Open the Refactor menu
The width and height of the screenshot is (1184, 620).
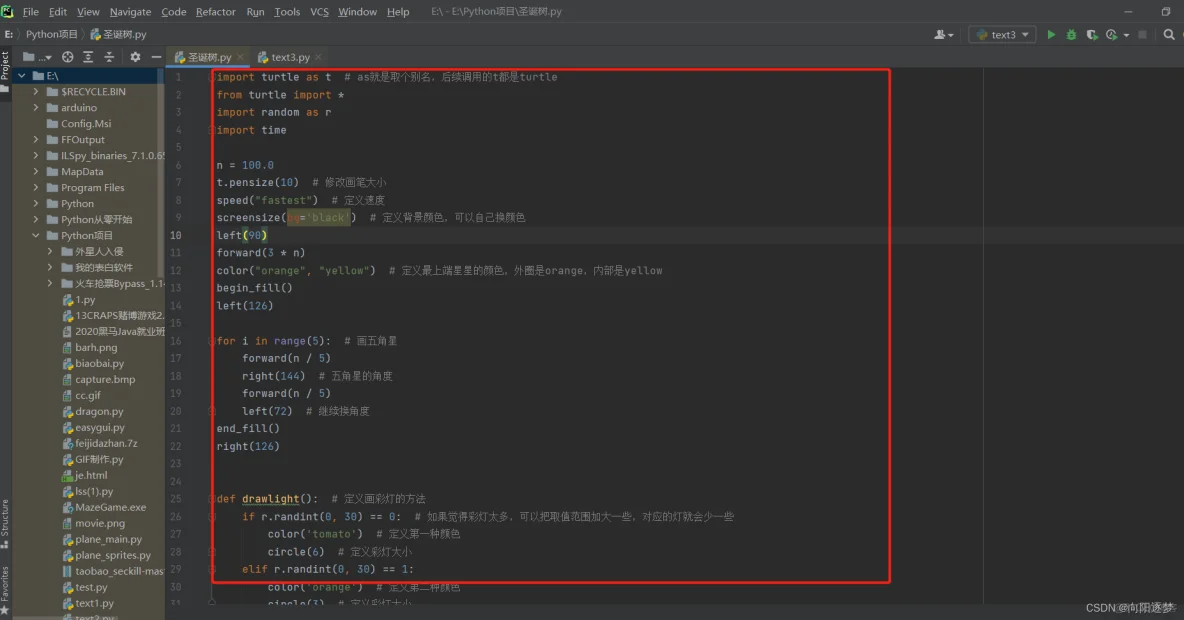215,12
